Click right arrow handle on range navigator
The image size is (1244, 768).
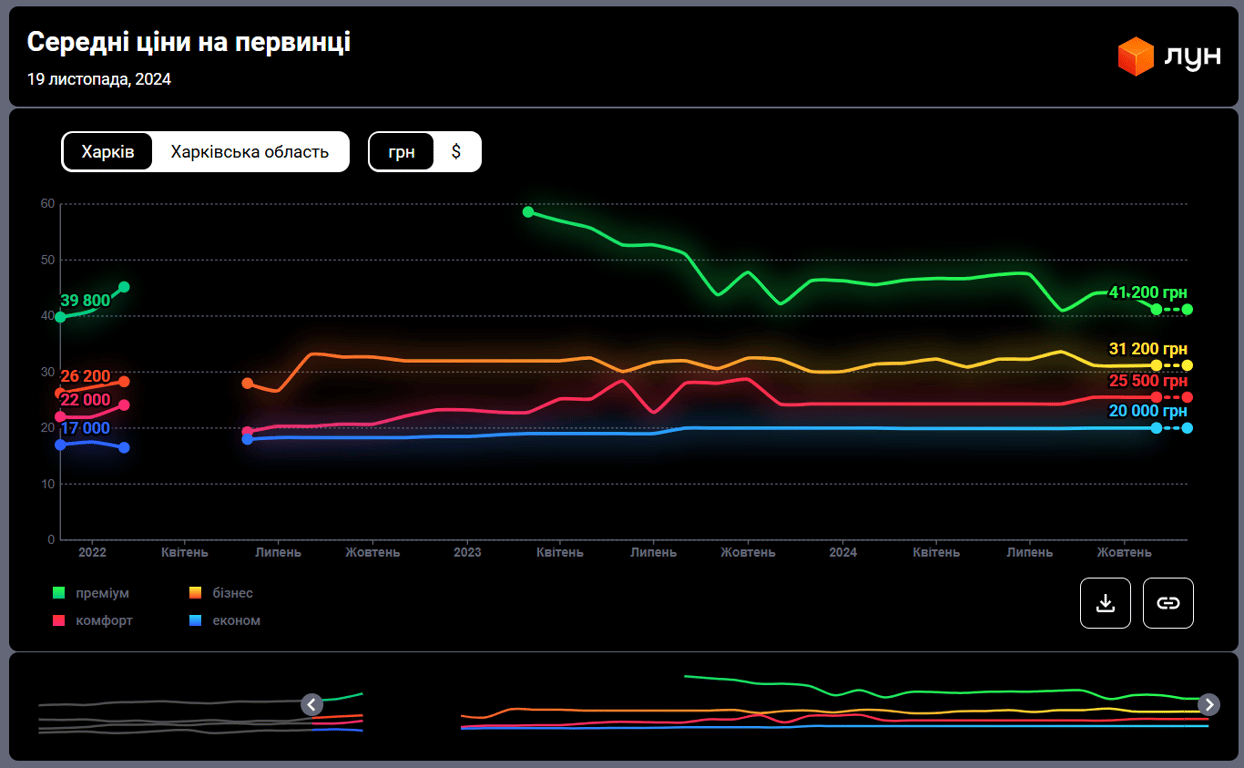pos(1209,704)
